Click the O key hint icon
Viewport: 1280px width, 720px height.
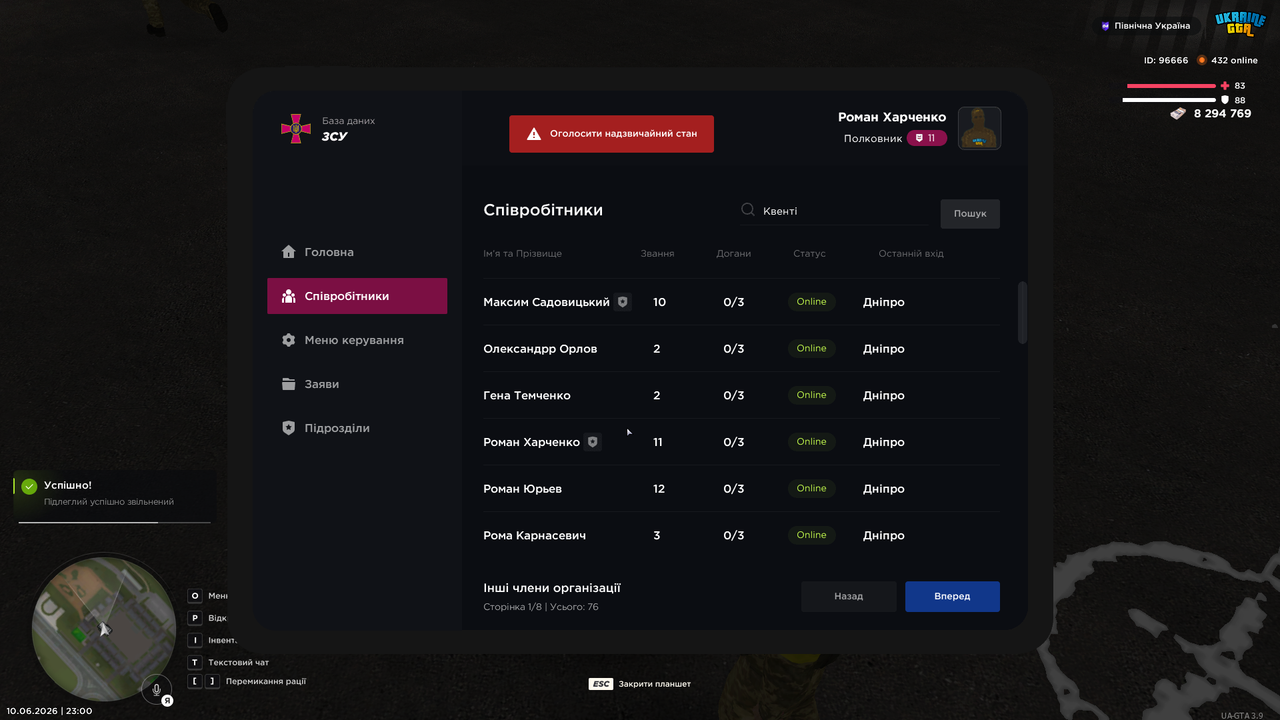tap(195, 596)
